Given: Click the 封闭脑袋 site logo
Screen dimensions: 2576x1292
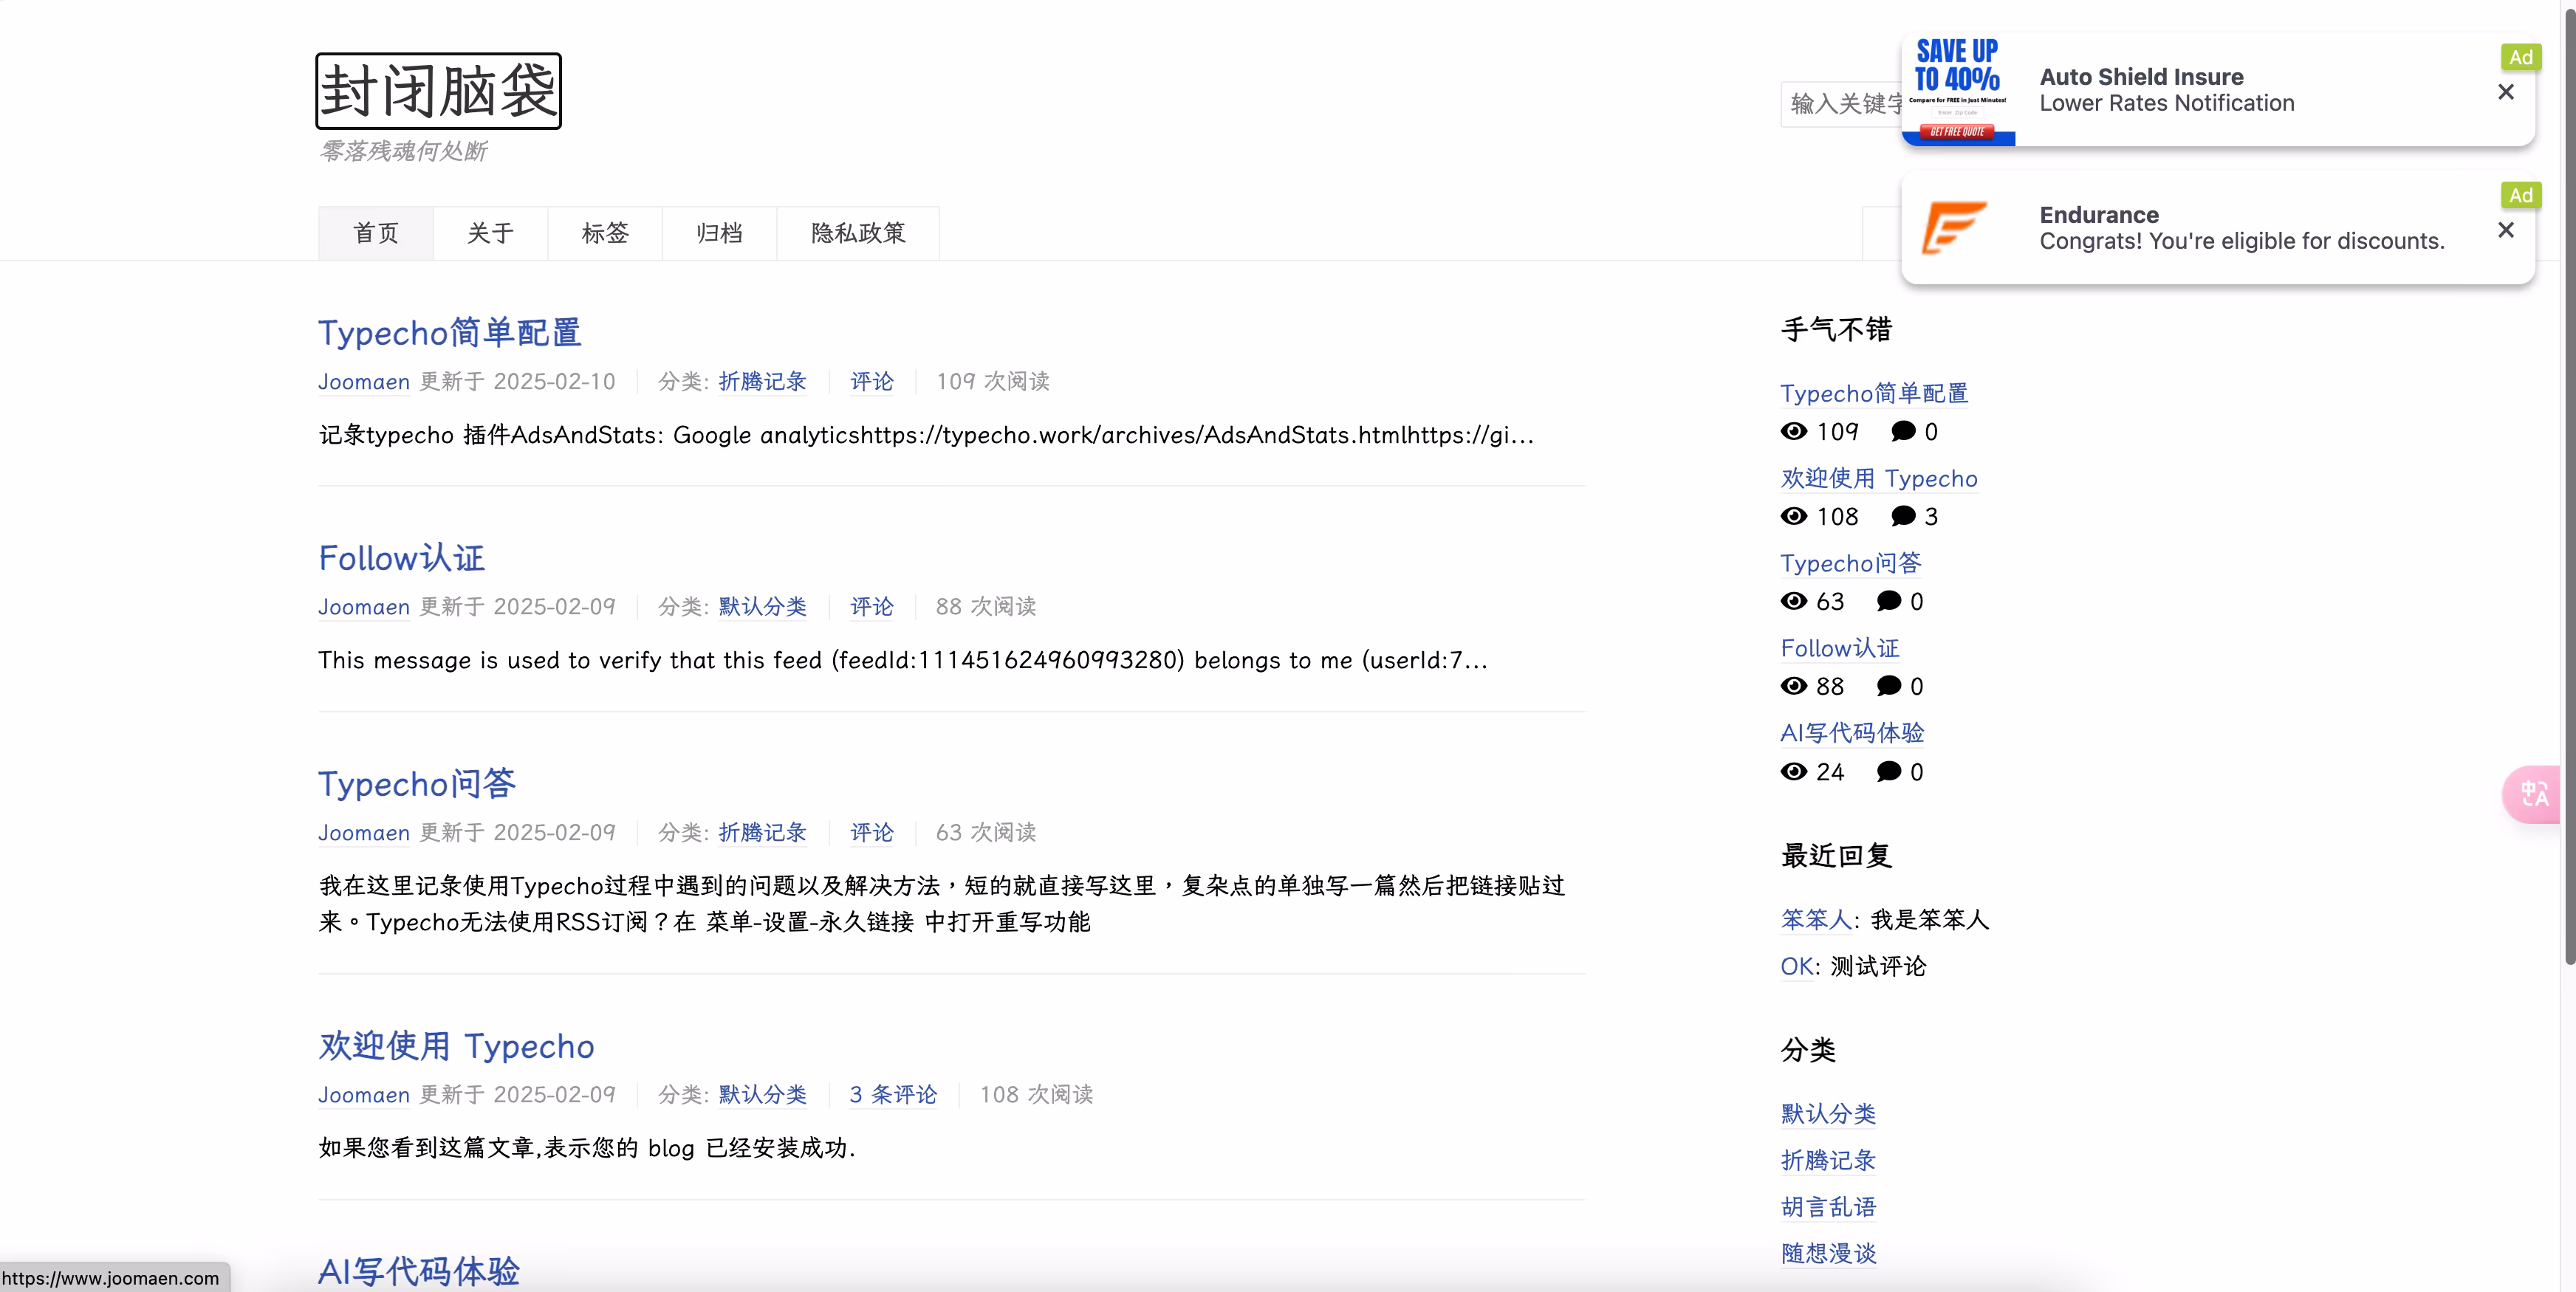Looking at the screenshot, I should coord(438,91).
